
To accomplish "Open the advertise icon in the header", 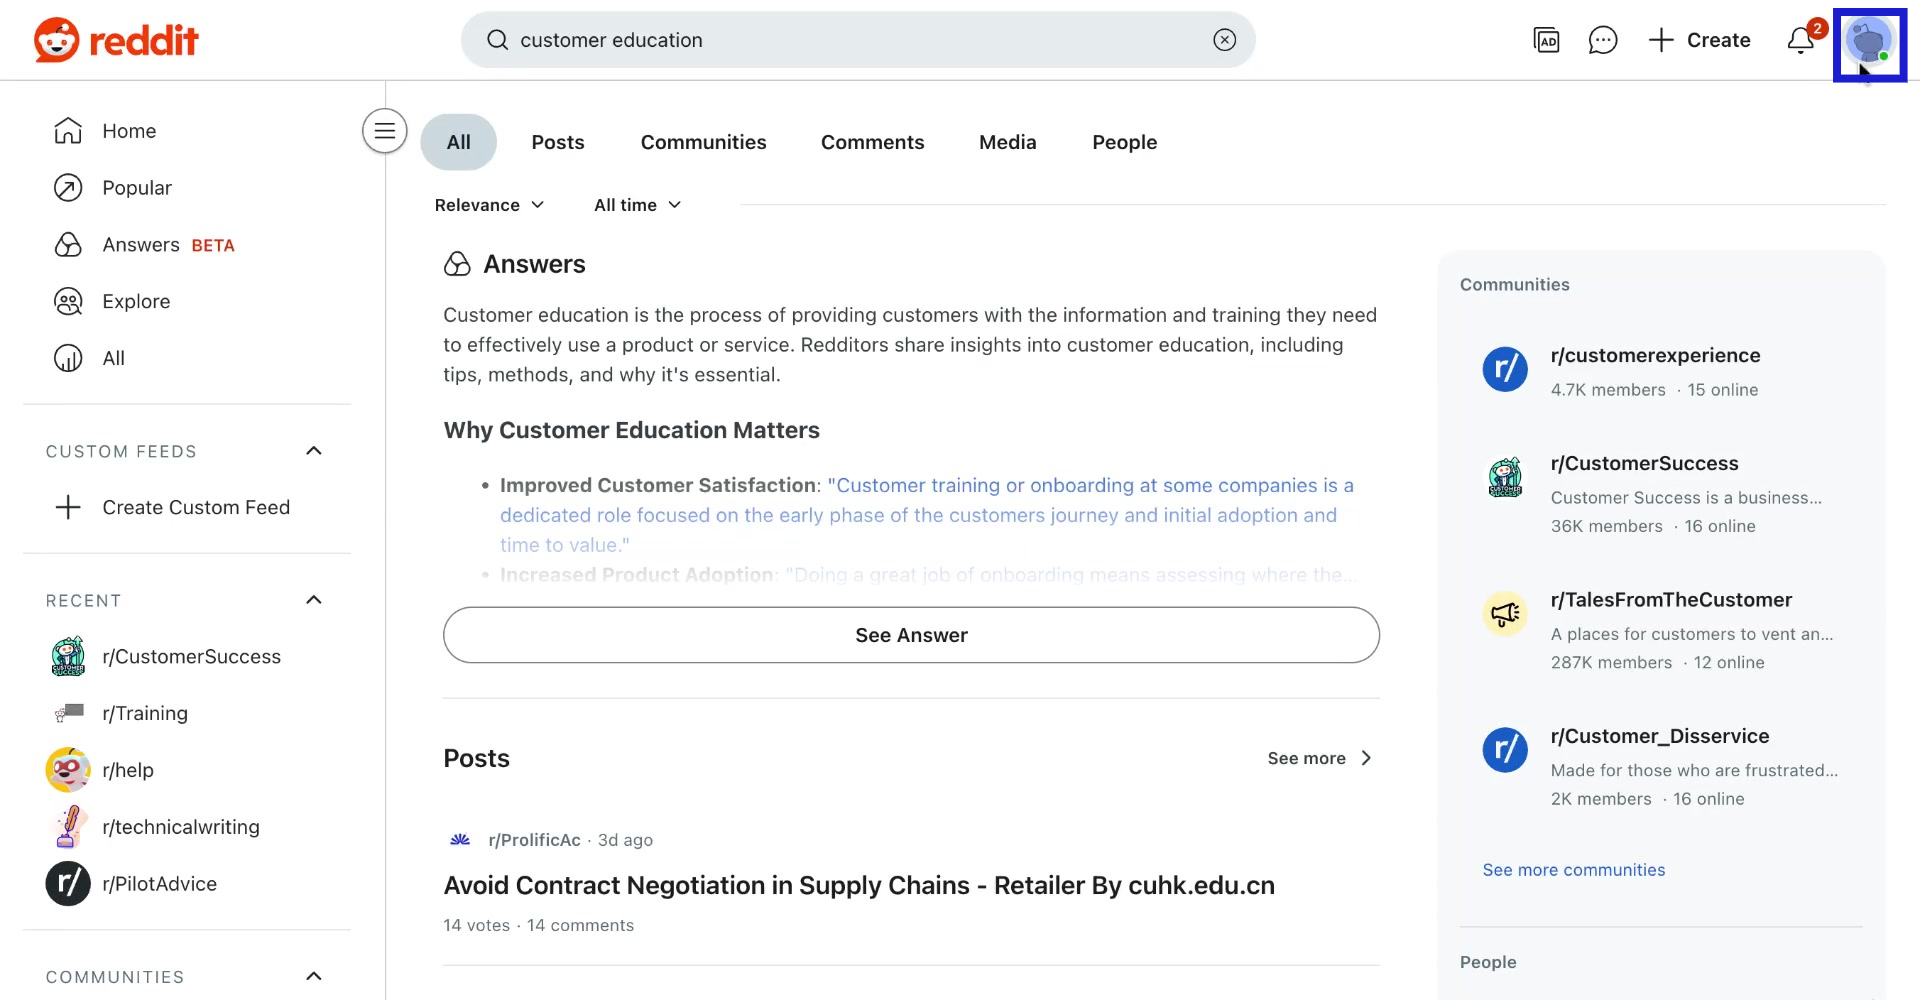I will pyautogui.click(x=1546, y=40).
